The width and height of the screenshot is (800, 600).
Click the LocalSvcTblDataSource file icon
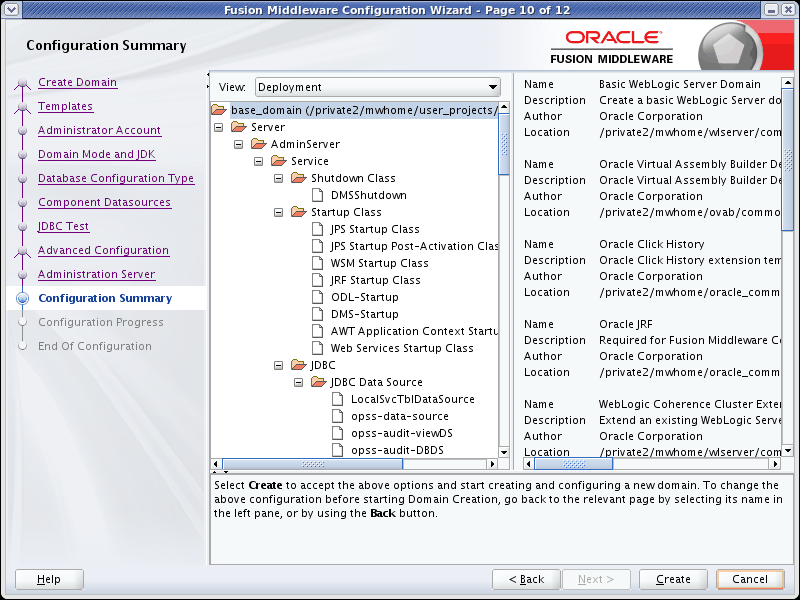(337, 399)
